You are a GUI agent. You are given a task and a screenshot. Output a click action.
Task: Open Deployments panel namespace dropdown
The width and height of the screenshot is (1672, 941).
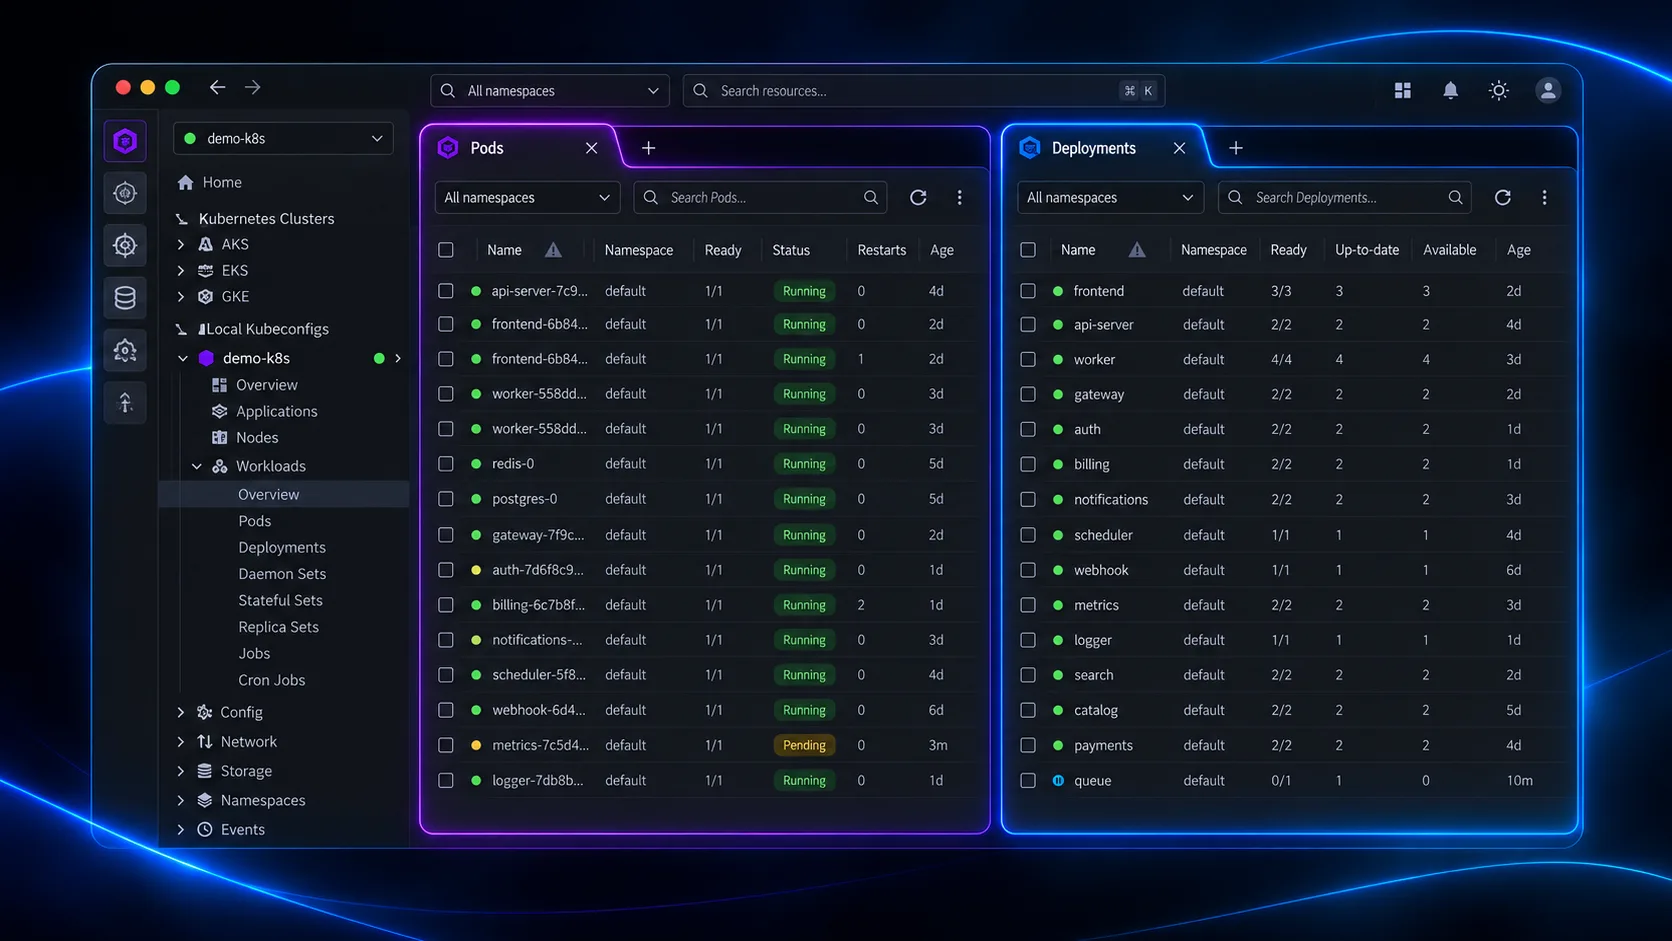point(1110,197)
